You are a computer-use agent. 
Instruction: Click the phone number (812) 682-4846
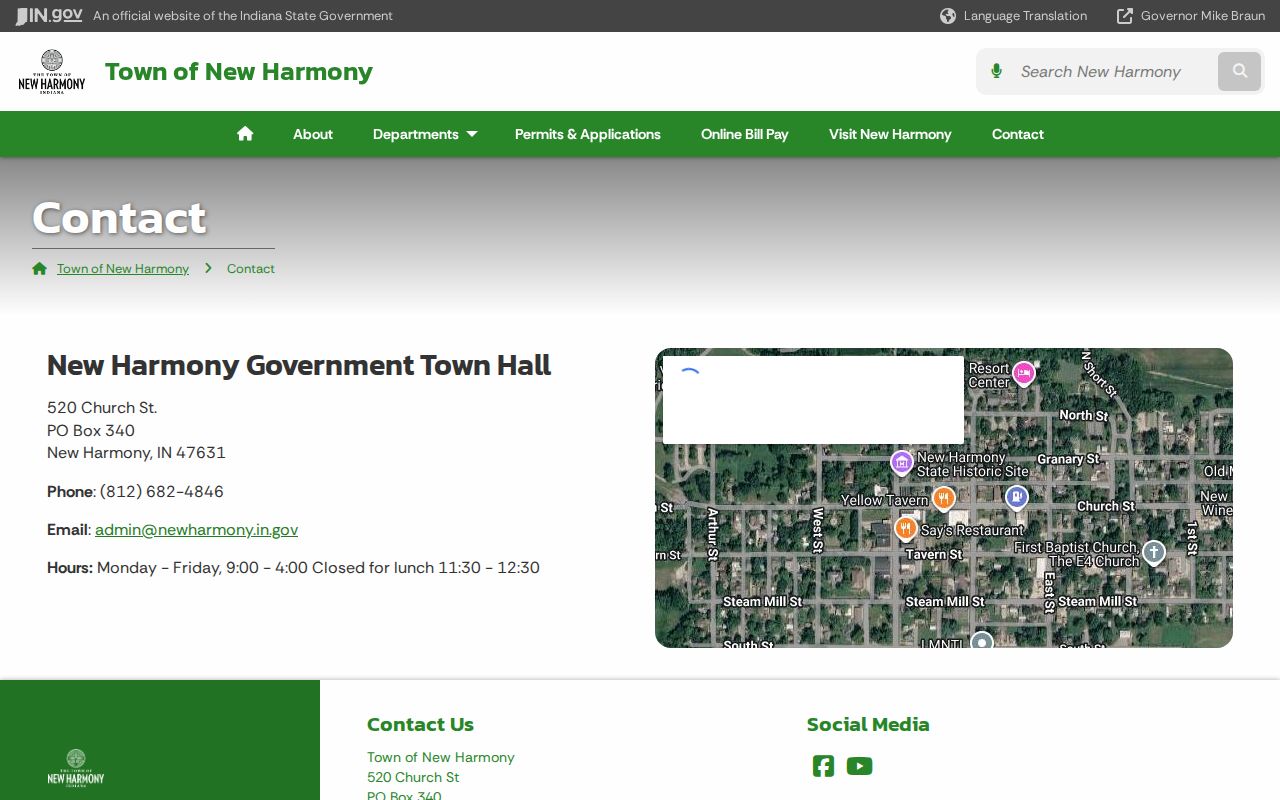click(x=162, y=491)
